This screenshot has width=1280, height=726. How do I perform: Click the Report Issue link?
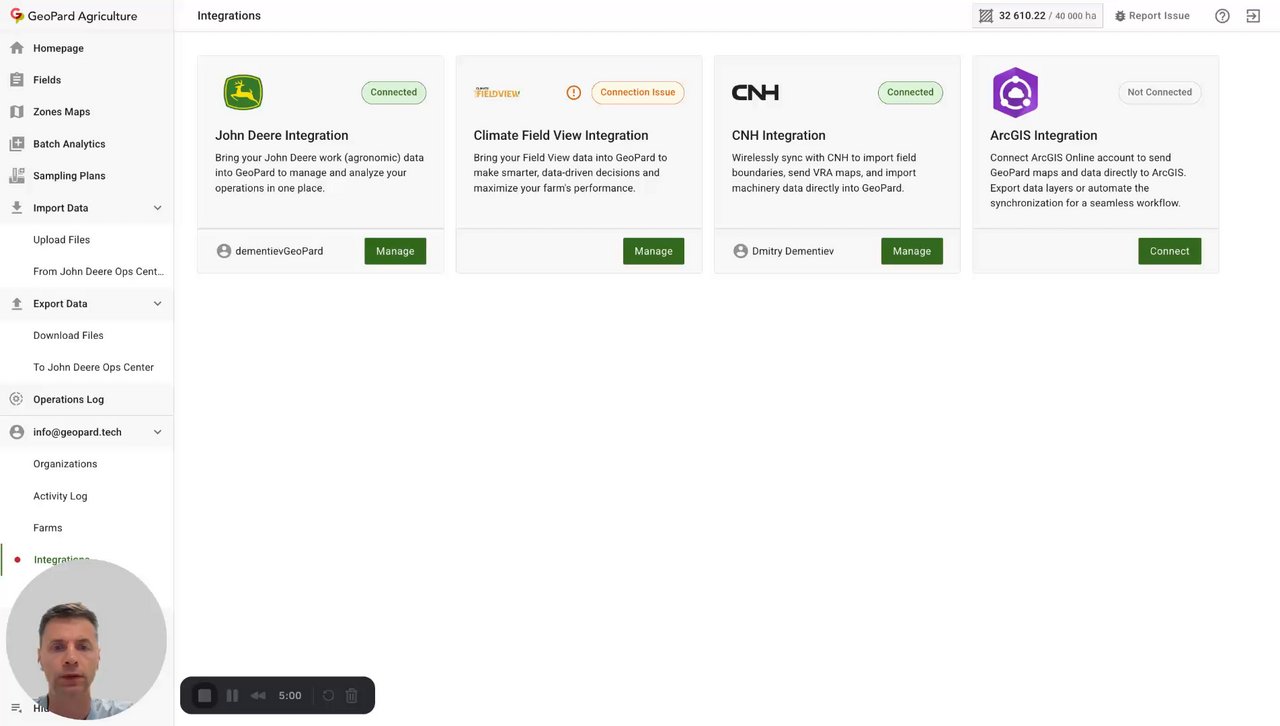1152,16
